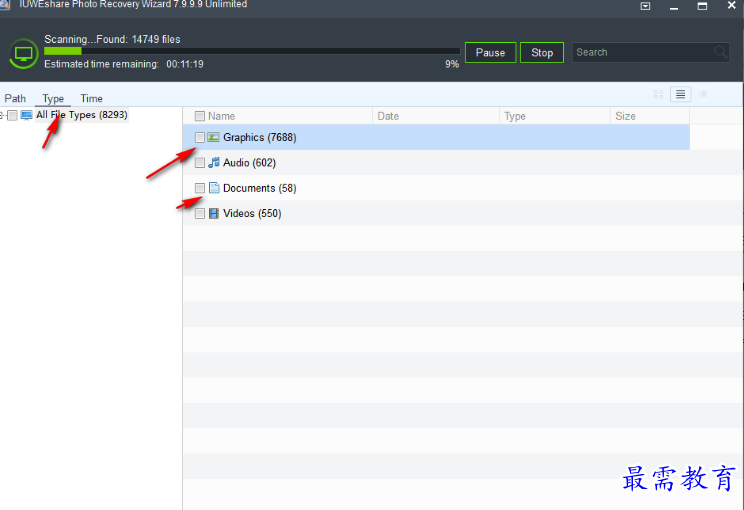Click the Documents page icon
The height and width of the screenshot is (510, 744).
click(214, 188)
